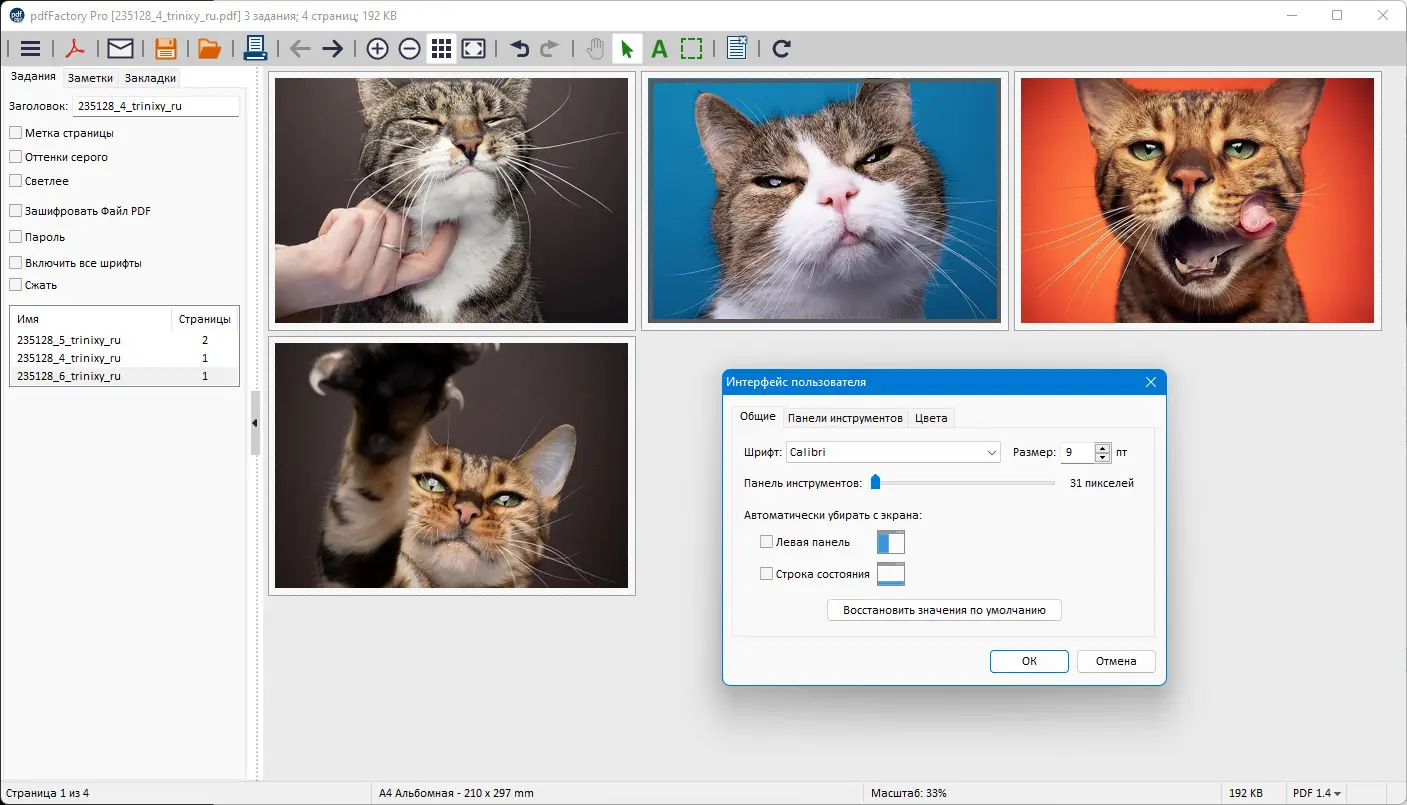Select job 235128_6_trinixy_ru in the list
Image resolution: width=1407 pixels, height=805 pixels.
124,376
